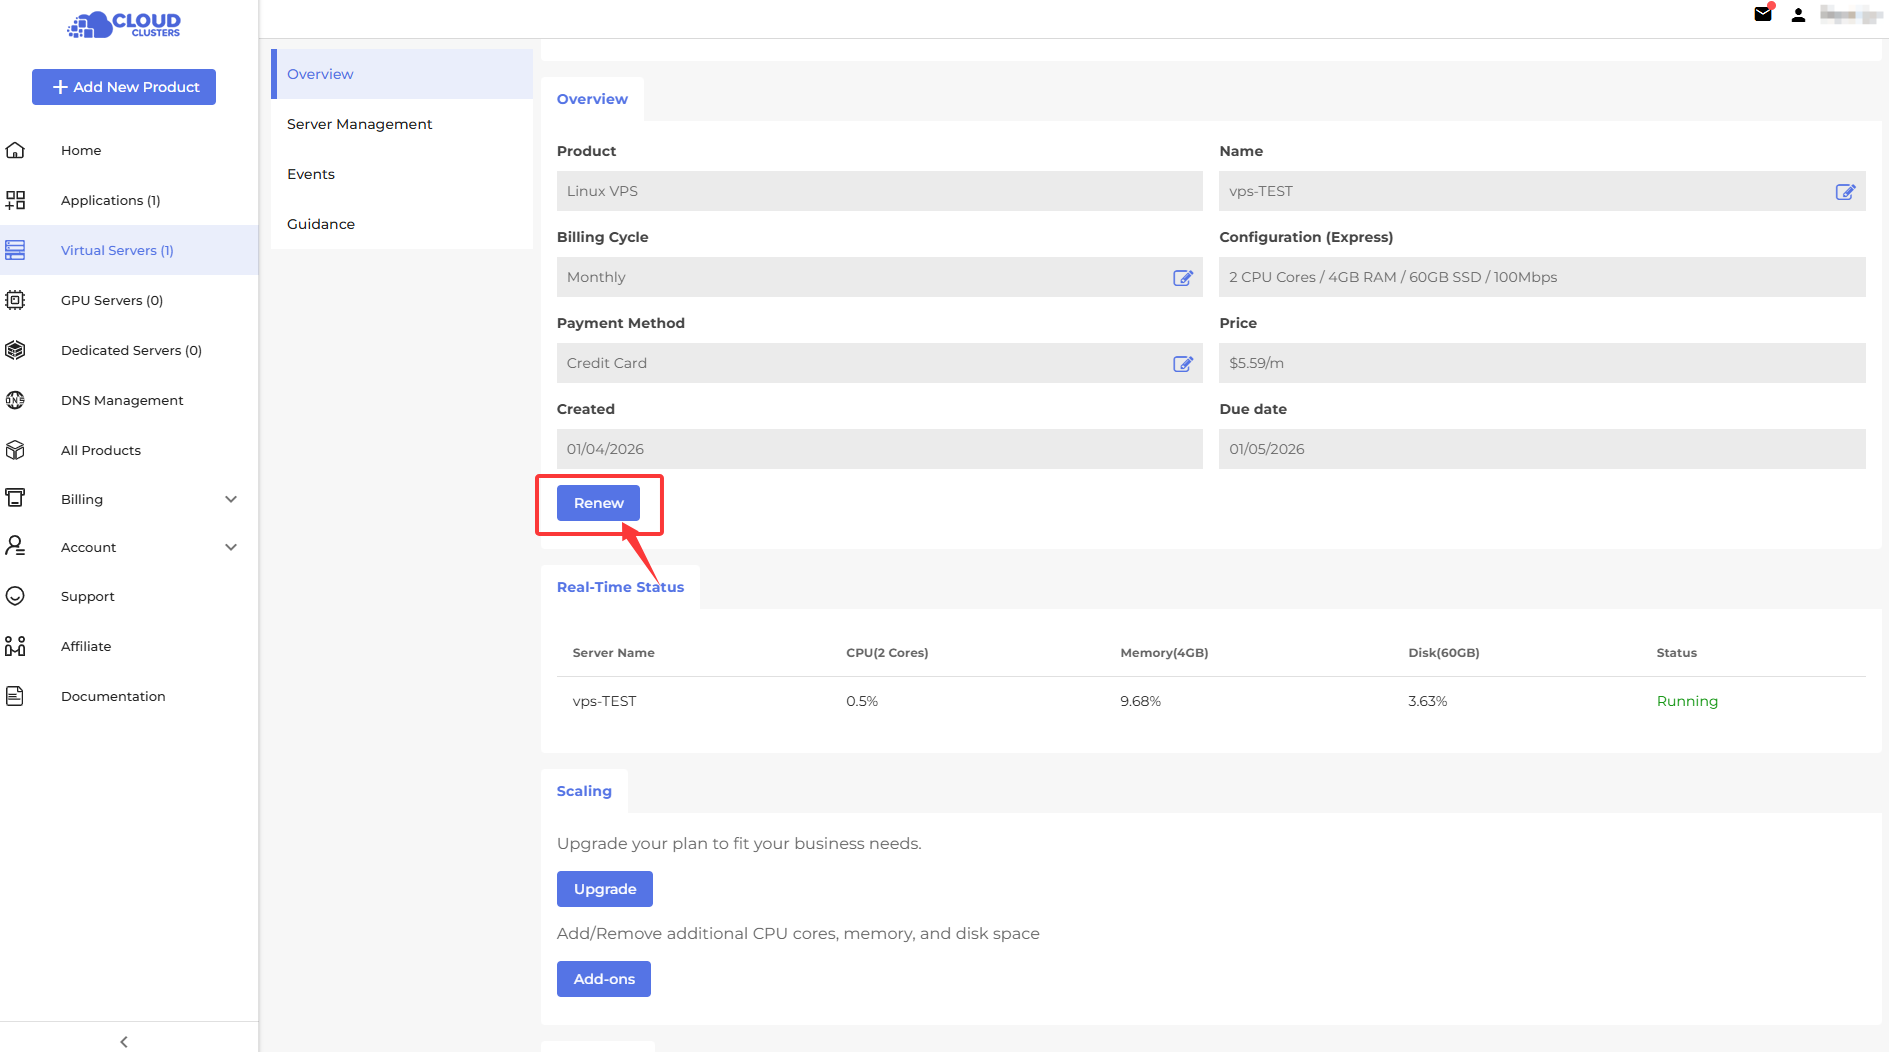Image resolution: width=1889 pixels, height=1052 pixels.
Task: Edit the Billing Cycle with pencil icon
Action: [1182, 278]
